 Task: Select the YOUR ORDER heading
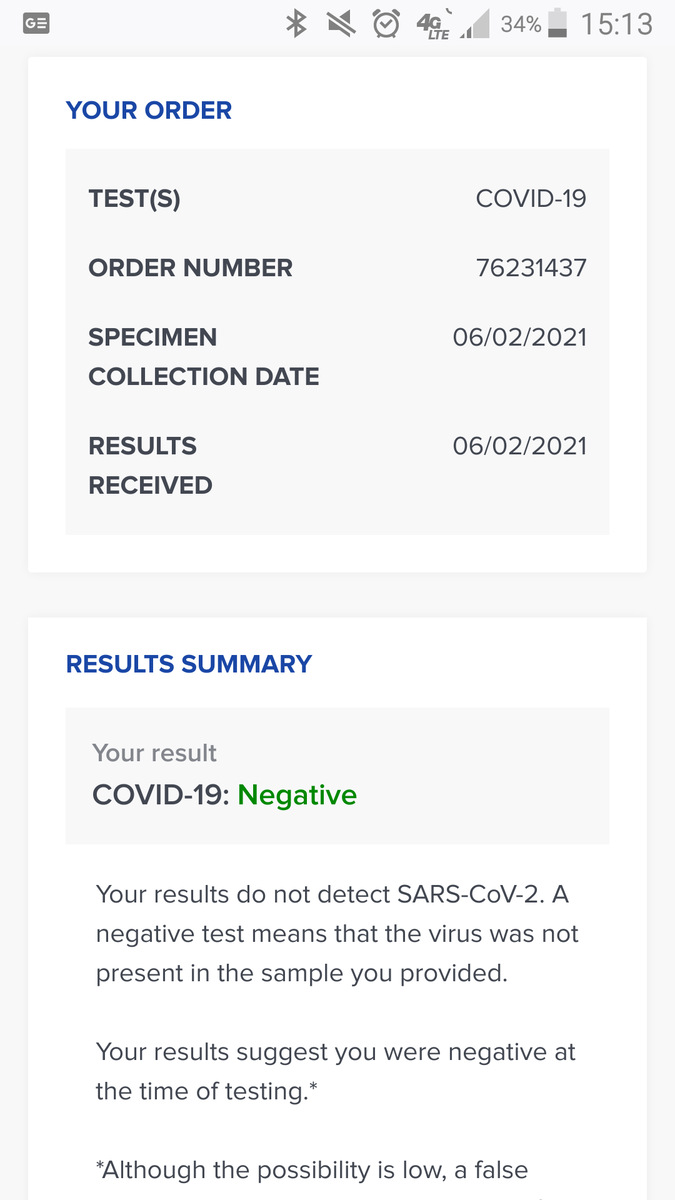coord(149,110)
